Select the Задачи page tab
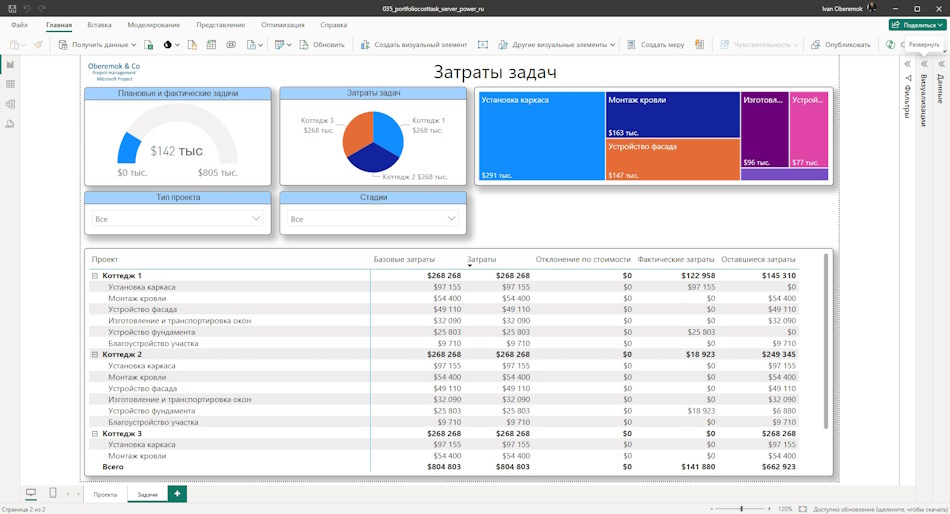 147,495
